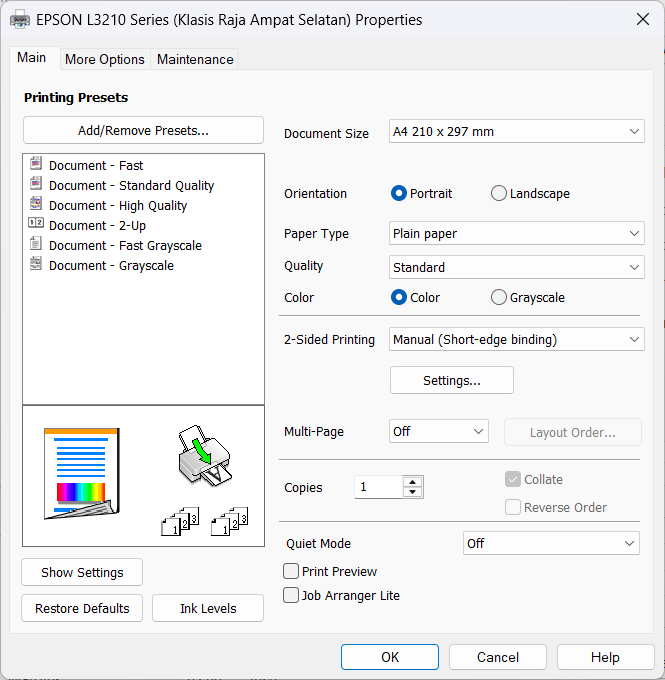Screen dimensions: 665x680
Task: Increase Copies with the up arrow
Action: (413, 482)
